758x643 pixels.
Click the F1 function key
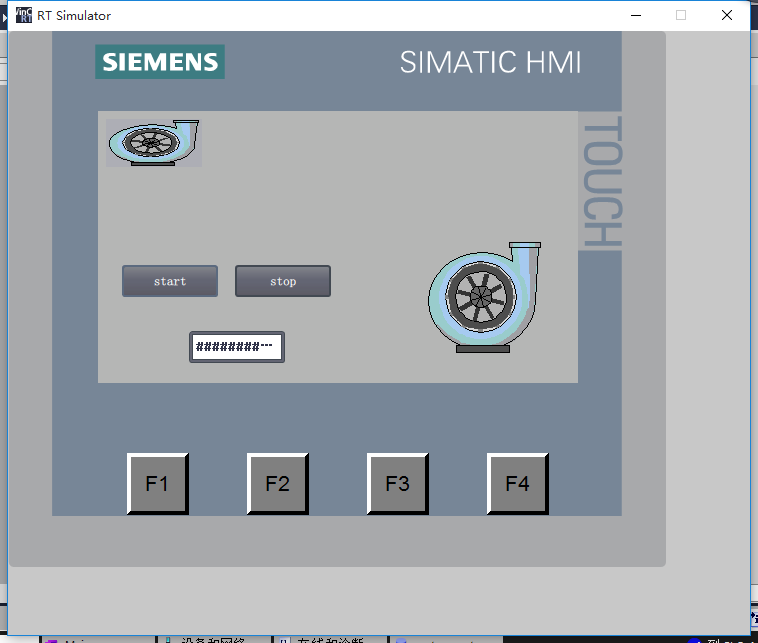point(158,483)
